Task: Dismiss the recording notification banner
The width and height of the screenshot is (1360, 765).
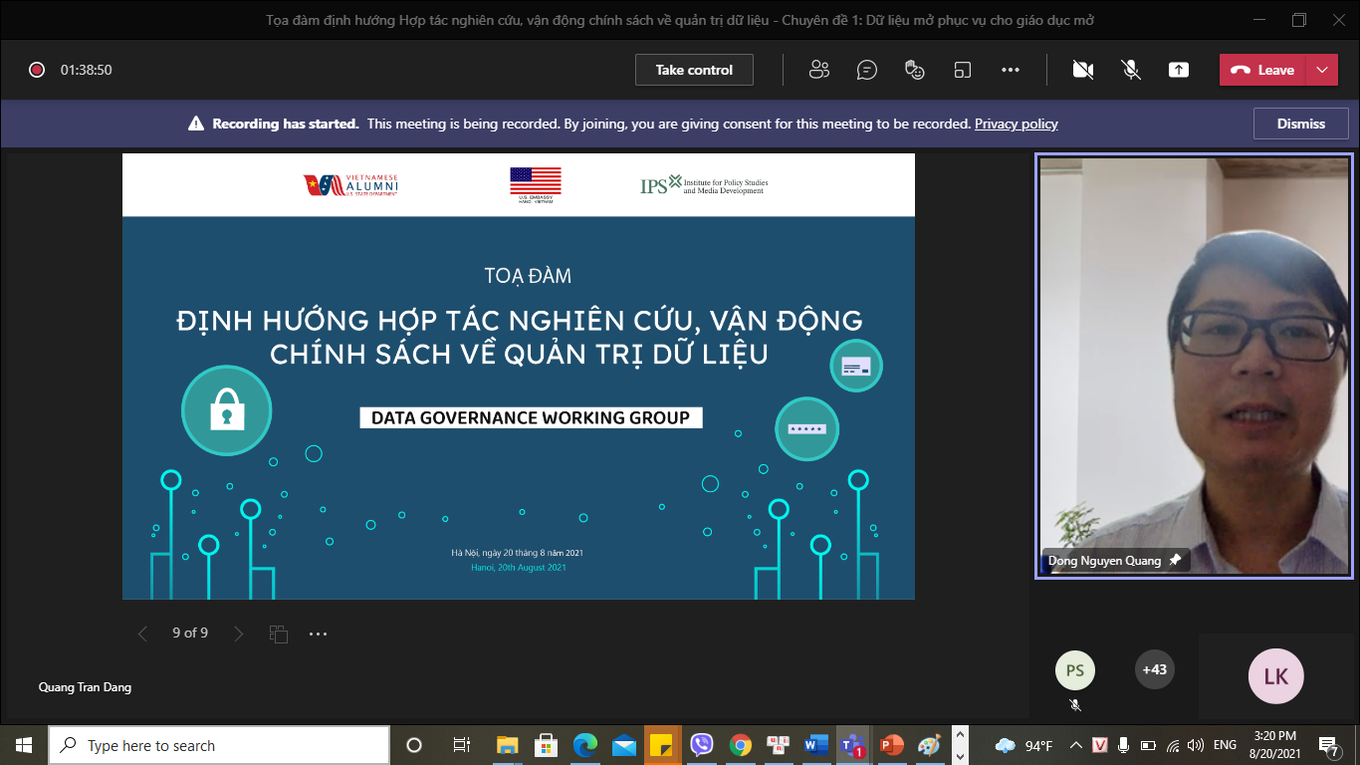Action: click(1300, 124)
